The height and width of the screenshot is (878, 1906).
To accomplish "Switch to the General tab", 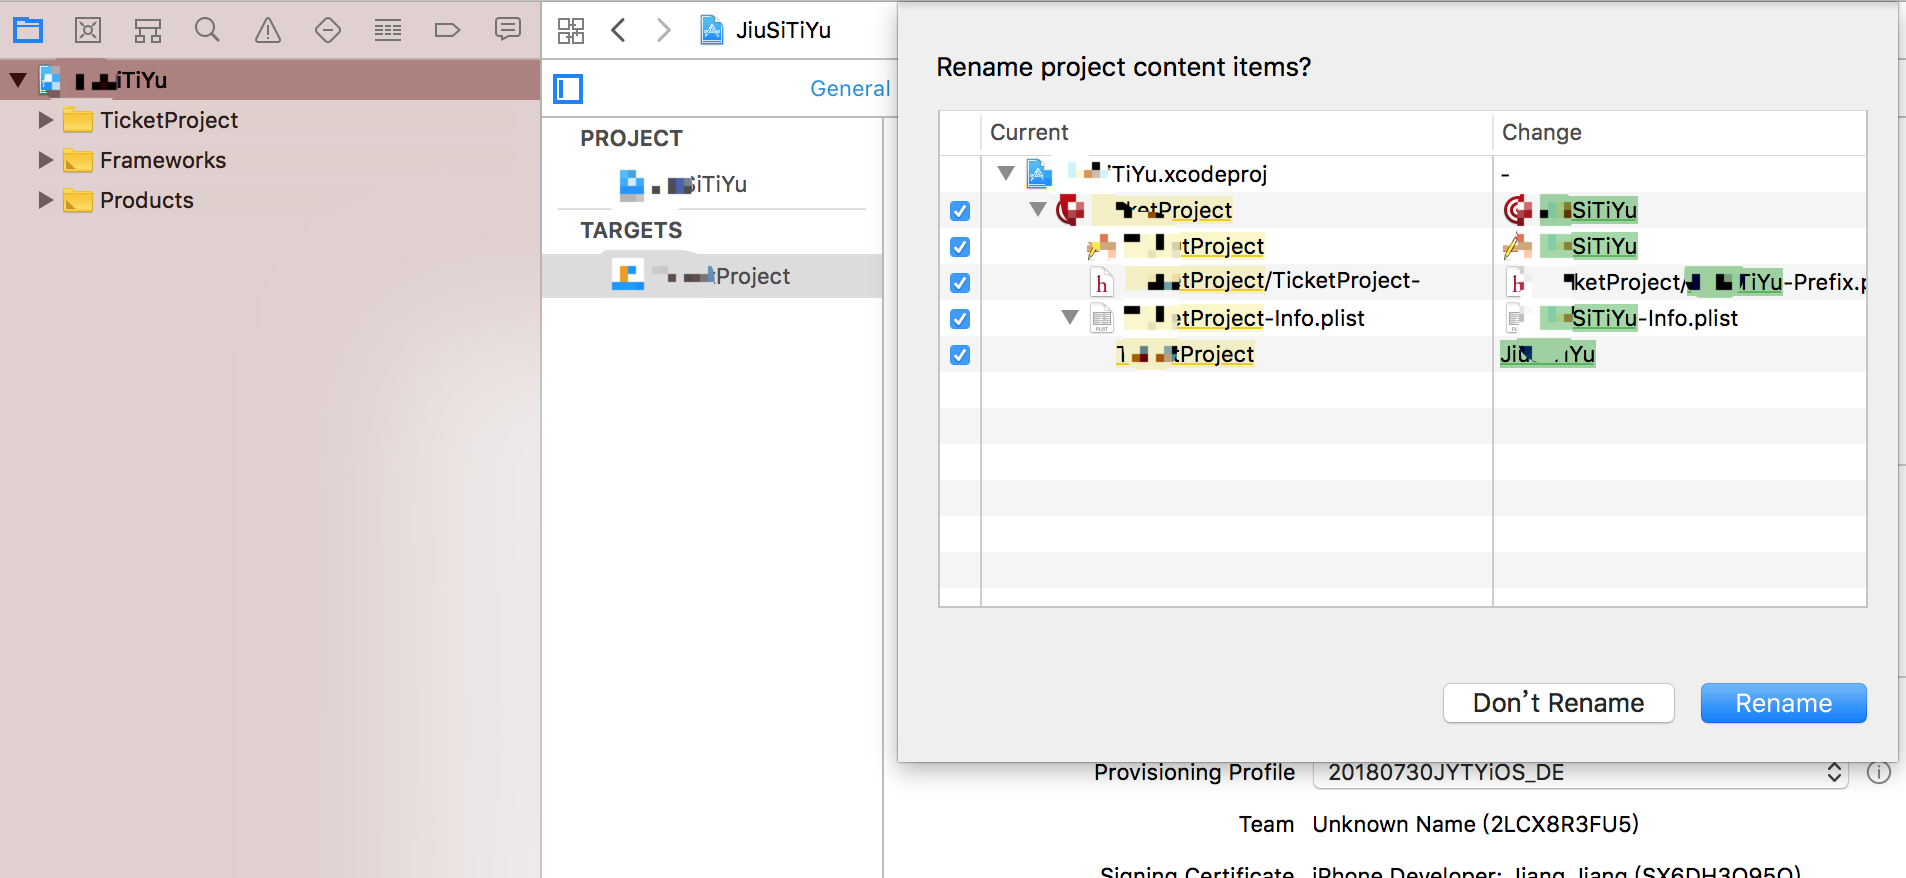I will [x=850, y=89].
